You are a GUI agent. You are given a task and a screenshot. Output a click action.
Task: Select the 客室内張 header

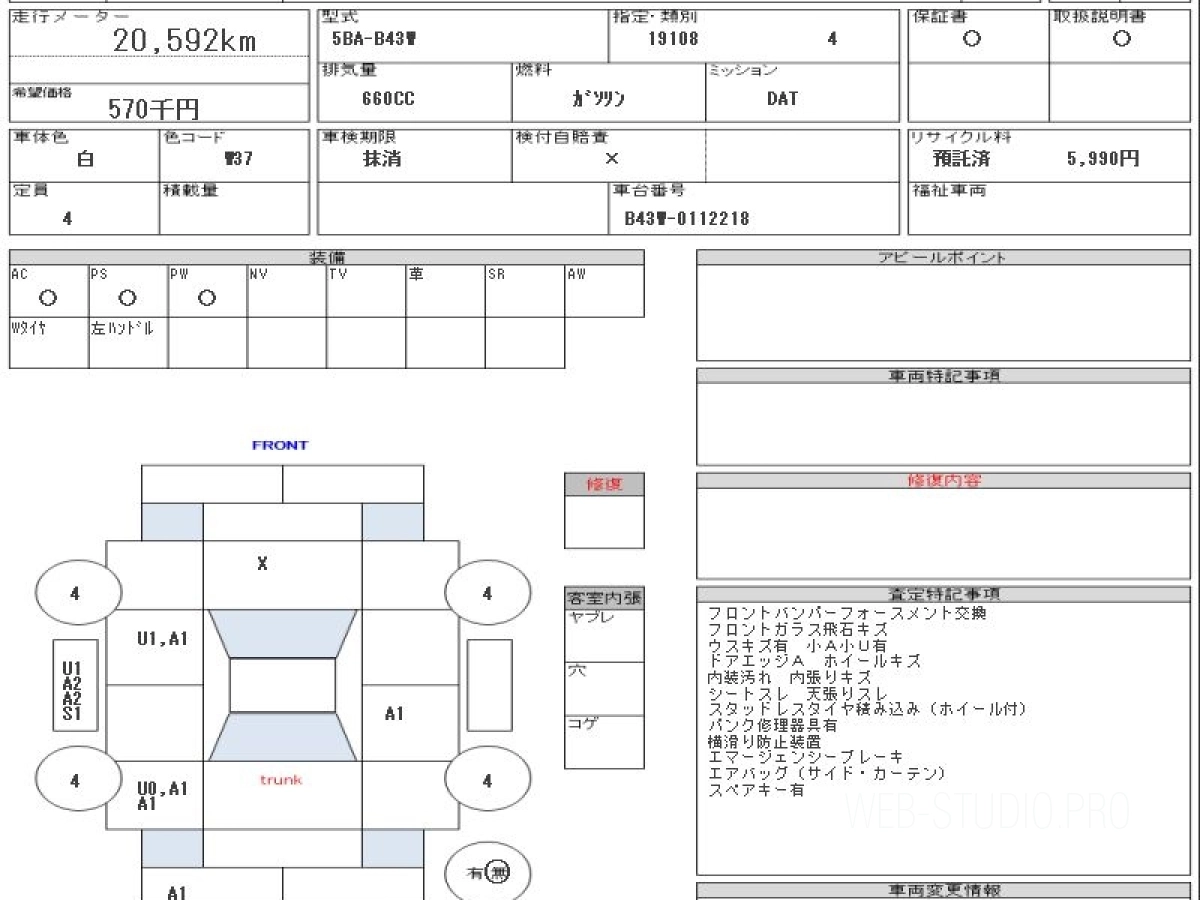click(x=604, y=599)
